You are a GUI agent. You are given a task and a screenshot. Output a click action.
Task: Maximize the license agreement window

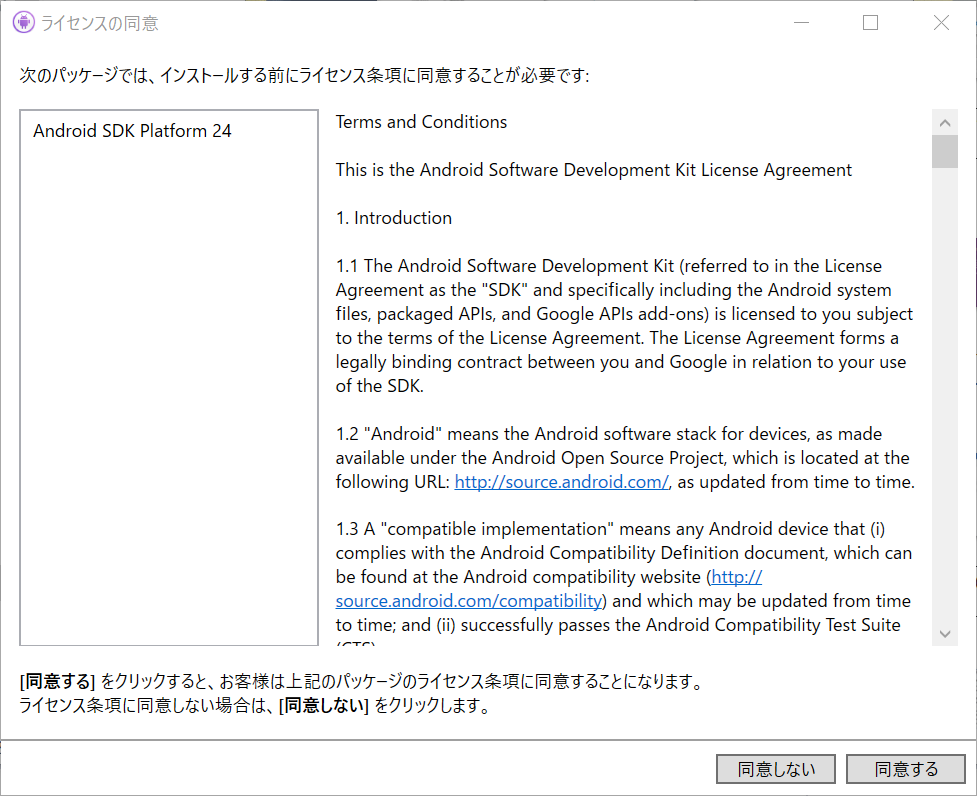tap(870, 23)
